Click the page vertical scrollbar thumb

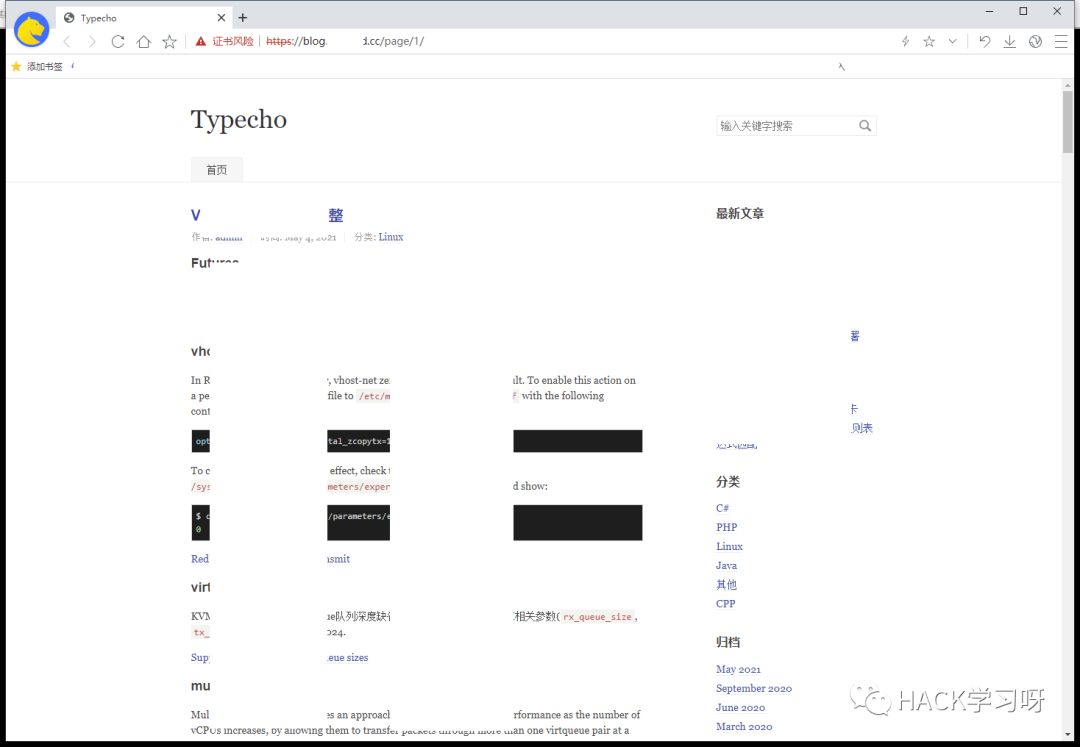[1068, 121]
